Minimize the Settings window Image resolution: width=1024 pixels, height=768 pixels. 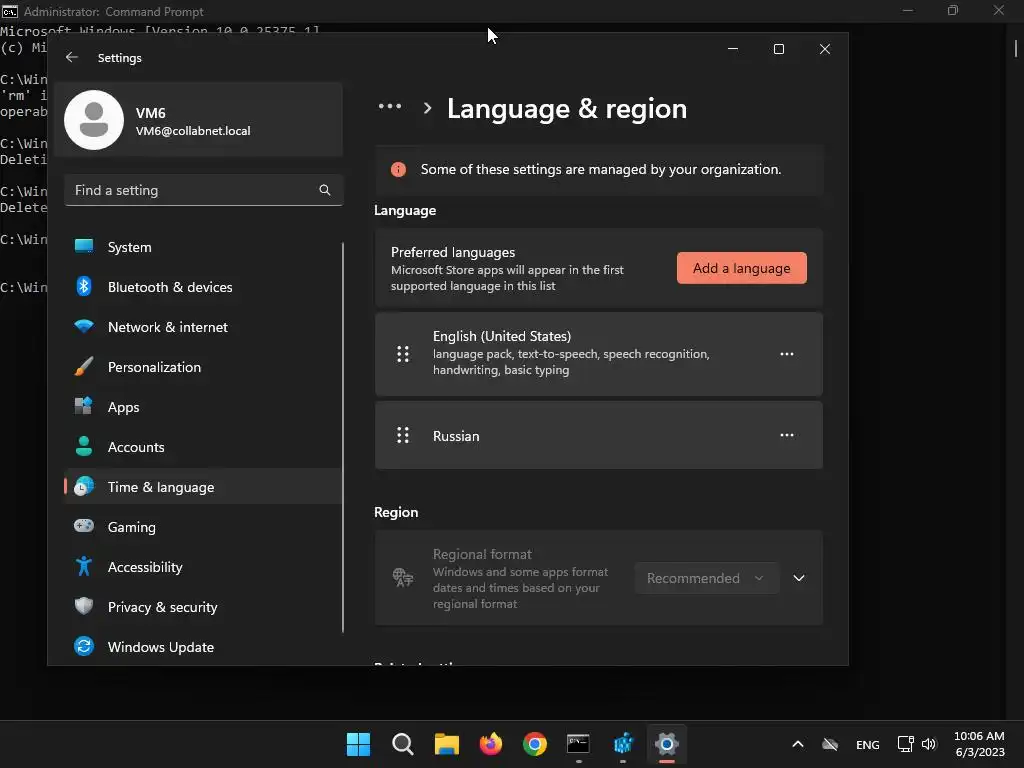tap(733, 49)
